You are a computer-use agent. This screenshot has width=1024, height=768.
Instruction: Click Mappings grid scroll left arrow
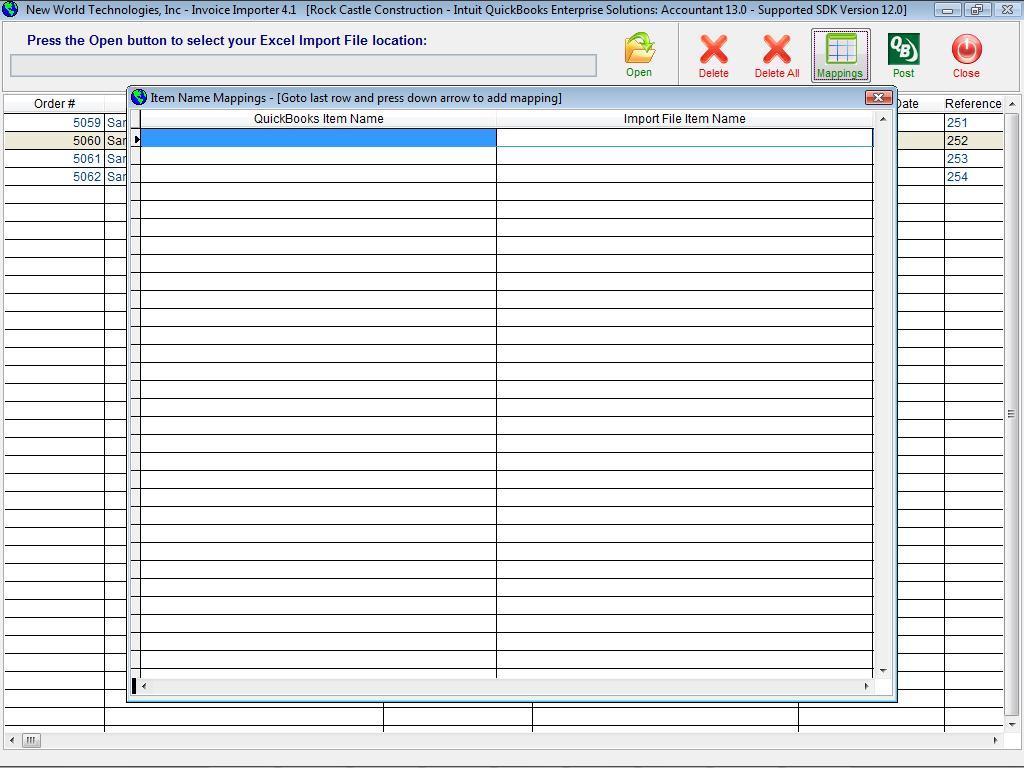click(144, 686)
